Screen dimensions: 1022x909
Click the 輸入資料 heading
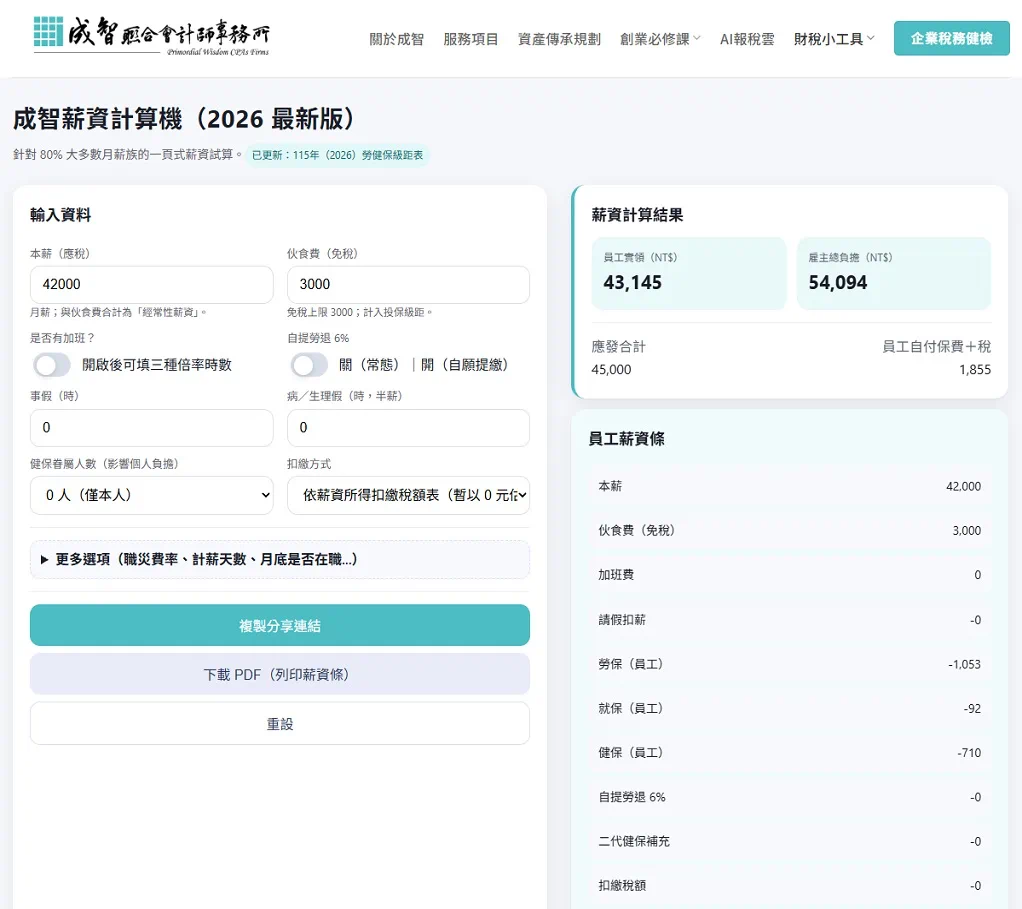(x=61, y=215)
